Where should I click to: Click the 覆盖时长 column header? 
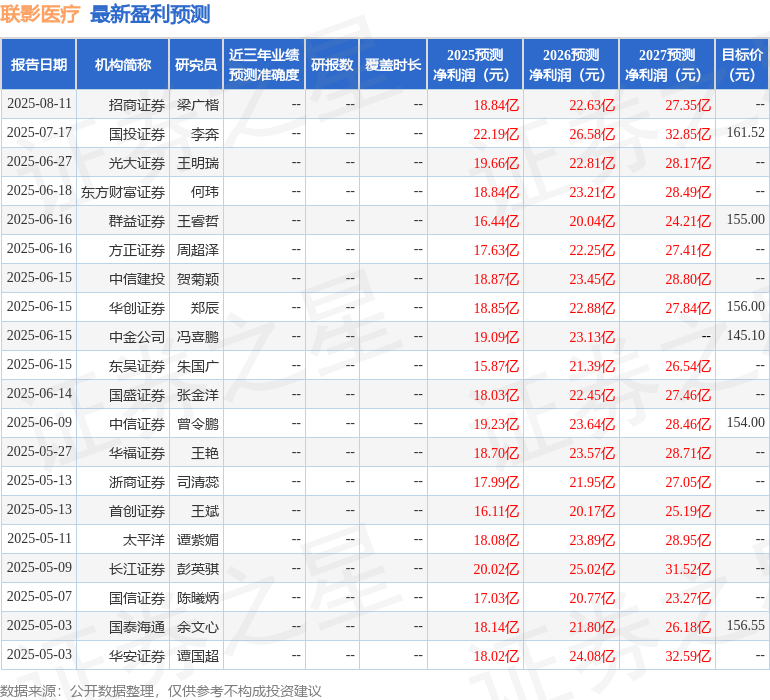(x=392, y=65)
